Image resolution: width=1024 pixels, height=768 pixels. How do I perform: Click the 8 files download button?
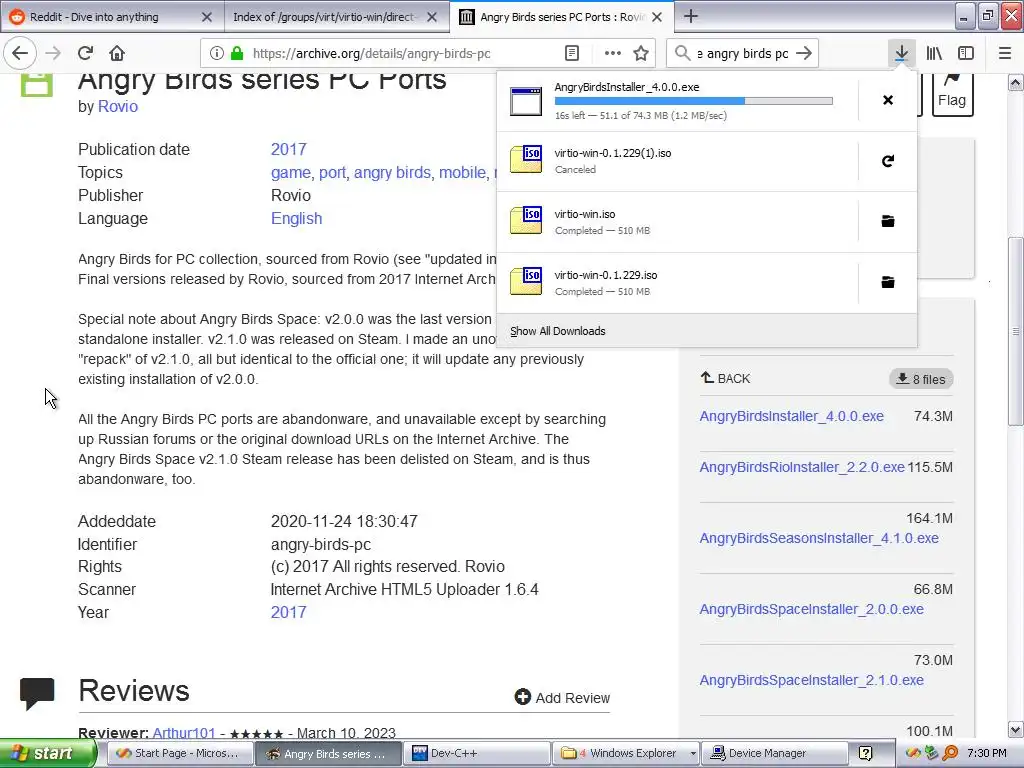[x=921, y=379]
